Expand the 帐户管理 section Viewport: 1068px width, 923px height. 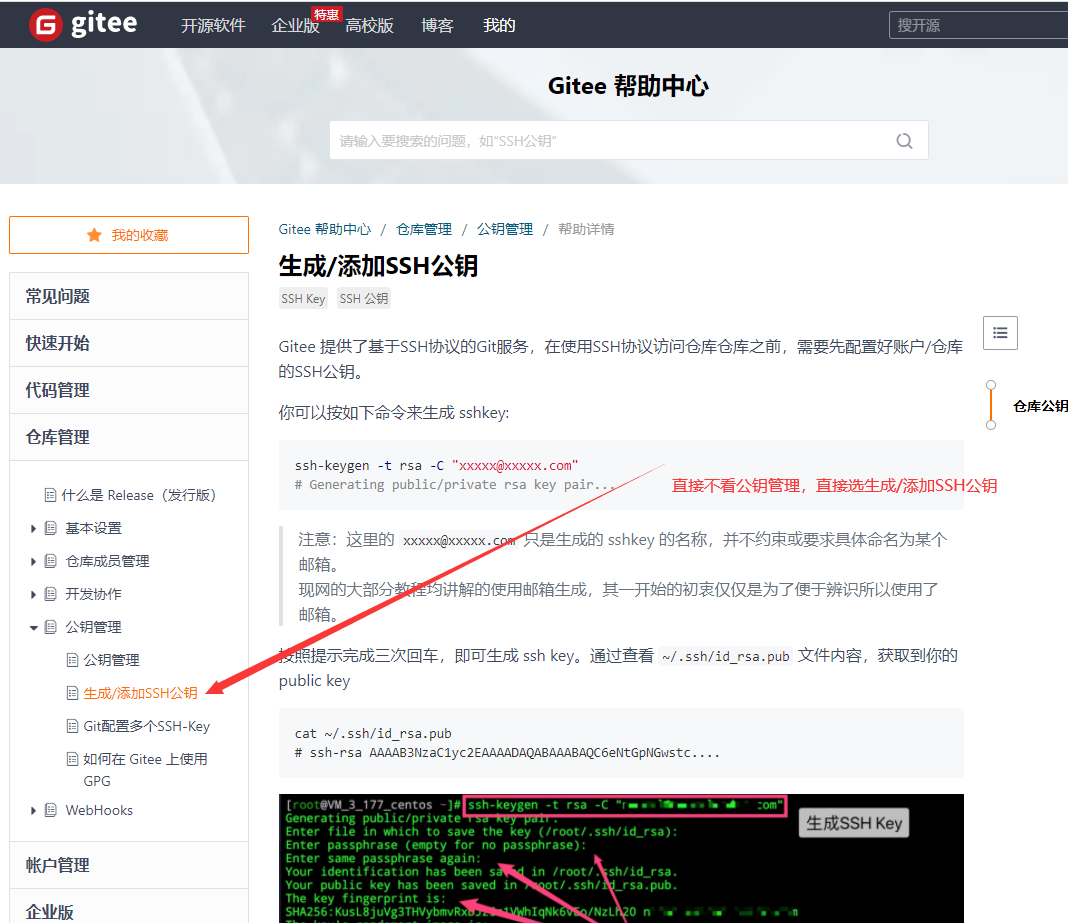point(129,865)
